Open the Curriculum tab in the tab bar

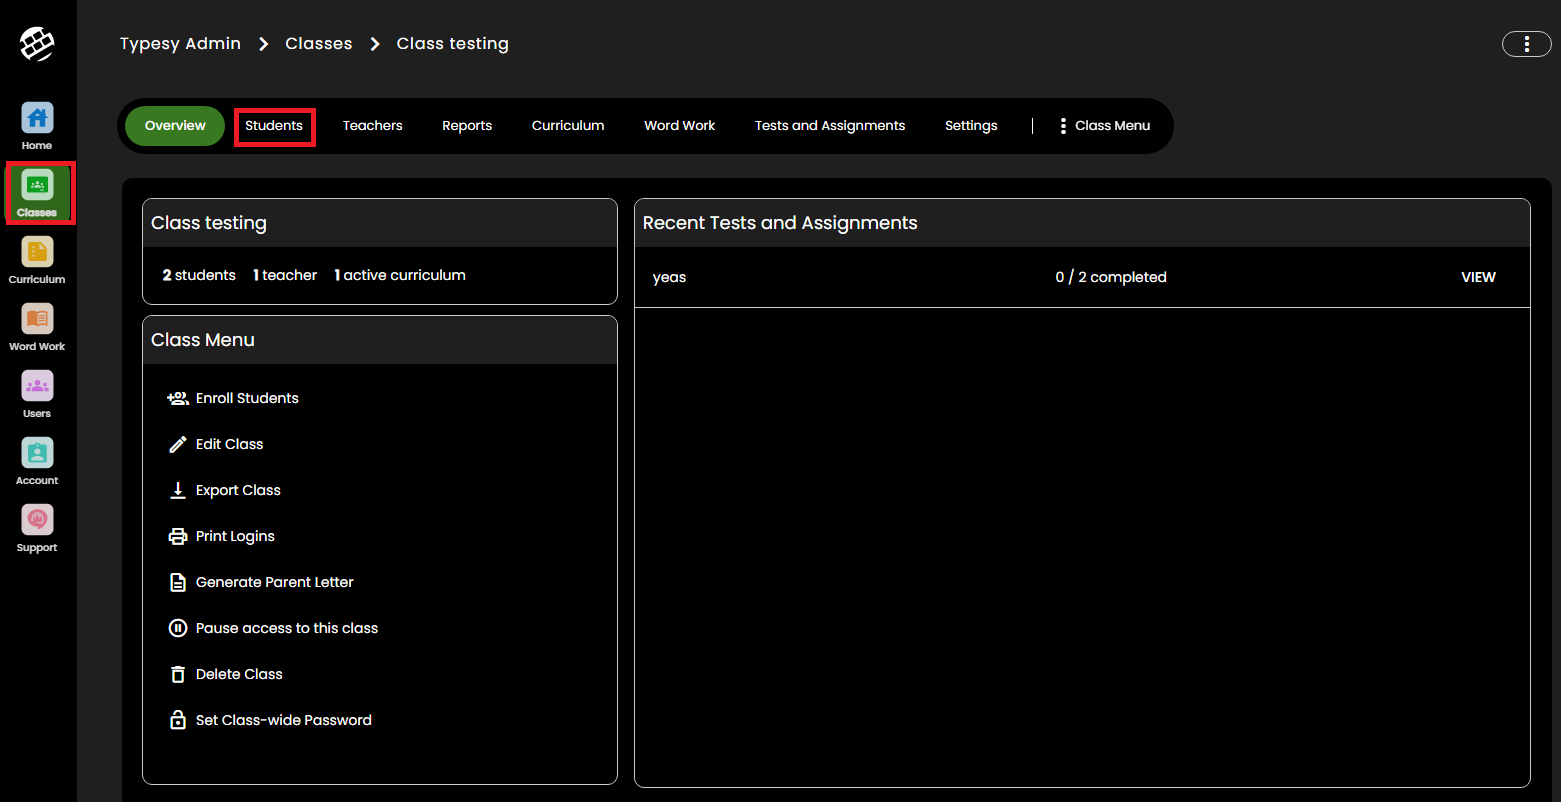[568, 126]
